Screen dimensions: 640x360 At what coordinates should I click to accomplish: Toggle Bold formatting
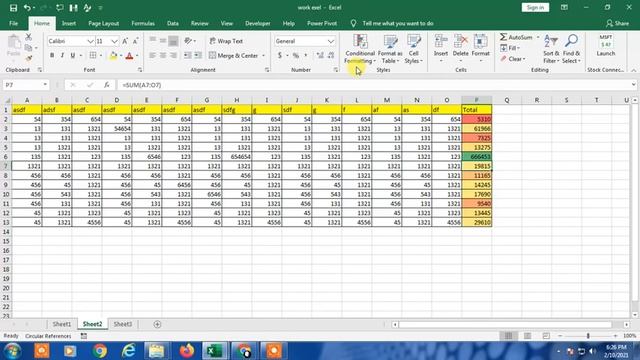tap(52, 55)
